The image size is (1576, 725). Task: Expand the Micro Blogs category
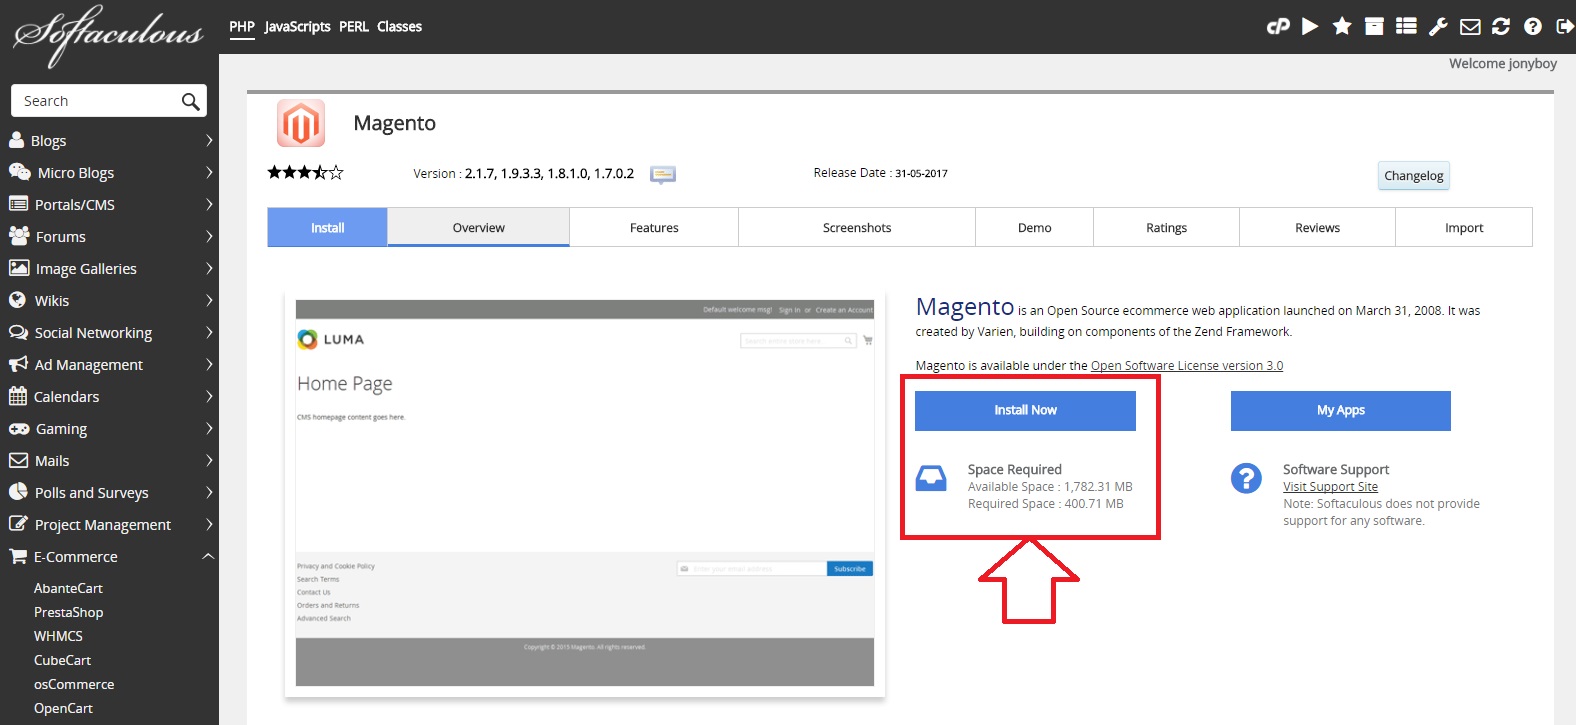209,172
